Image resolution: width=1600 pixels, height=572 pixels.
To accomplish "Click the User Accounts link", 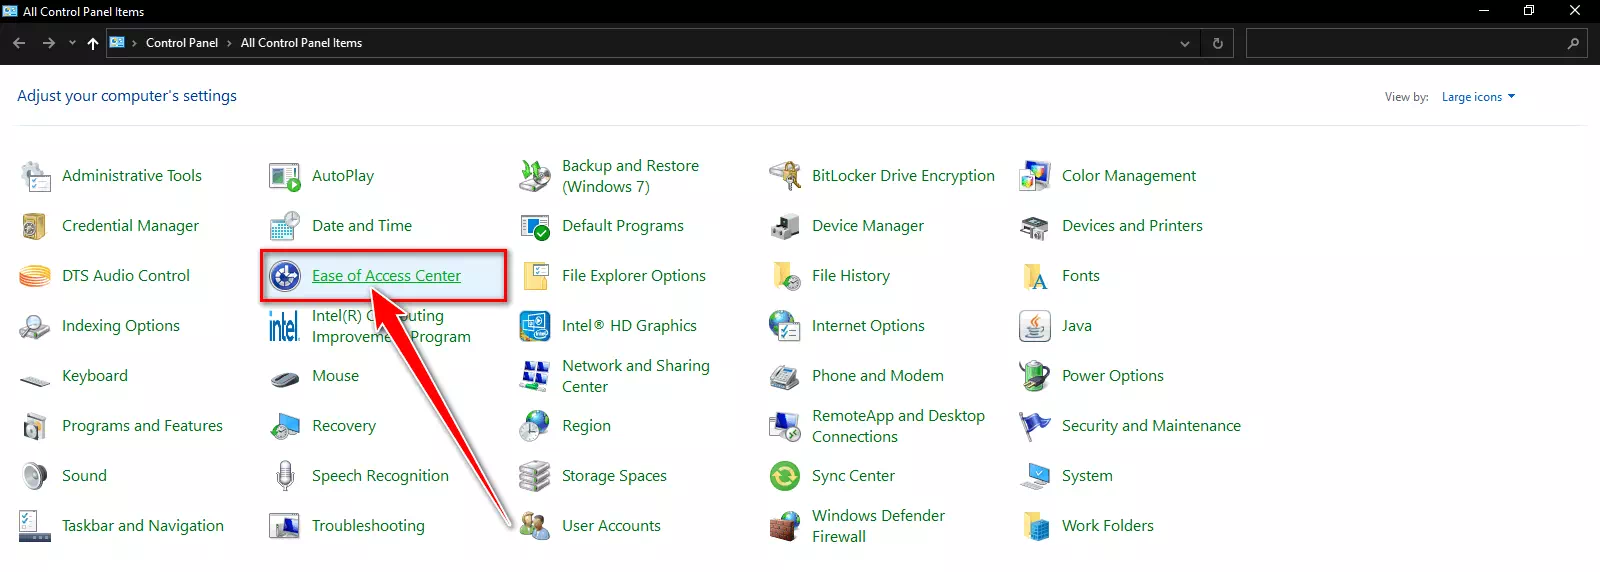I will [x=611, y=526].
